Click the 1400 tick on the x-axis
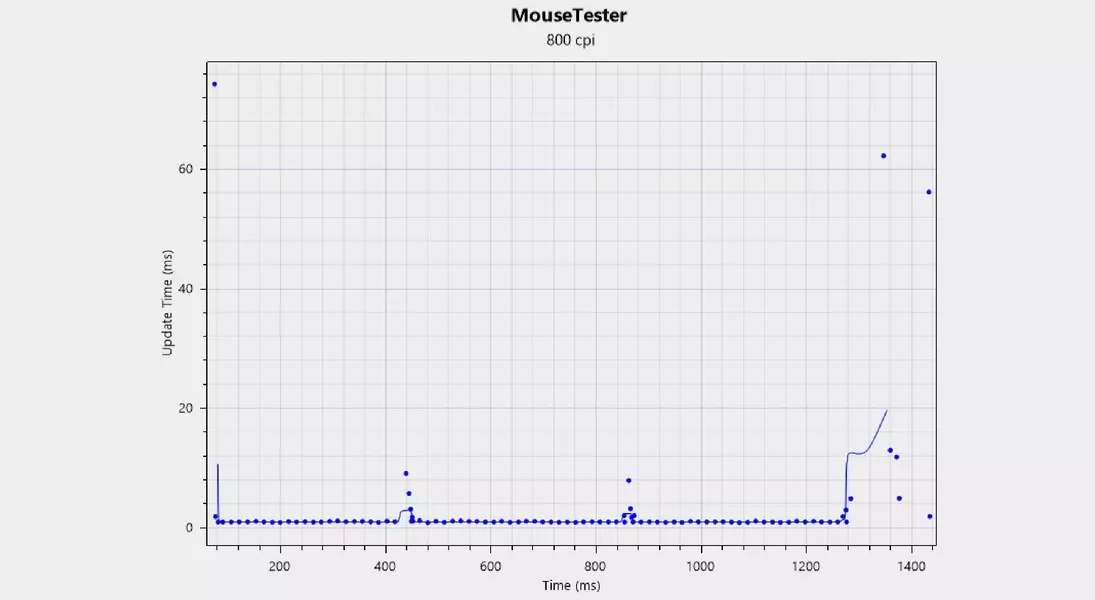 [911, 565]
